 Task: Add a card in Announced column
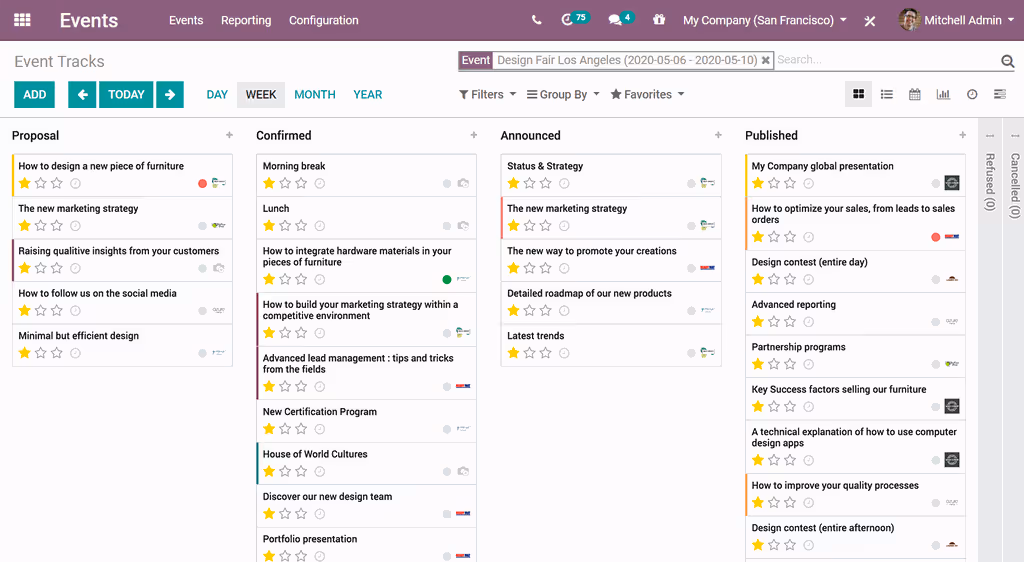click(x=718, y=135)
